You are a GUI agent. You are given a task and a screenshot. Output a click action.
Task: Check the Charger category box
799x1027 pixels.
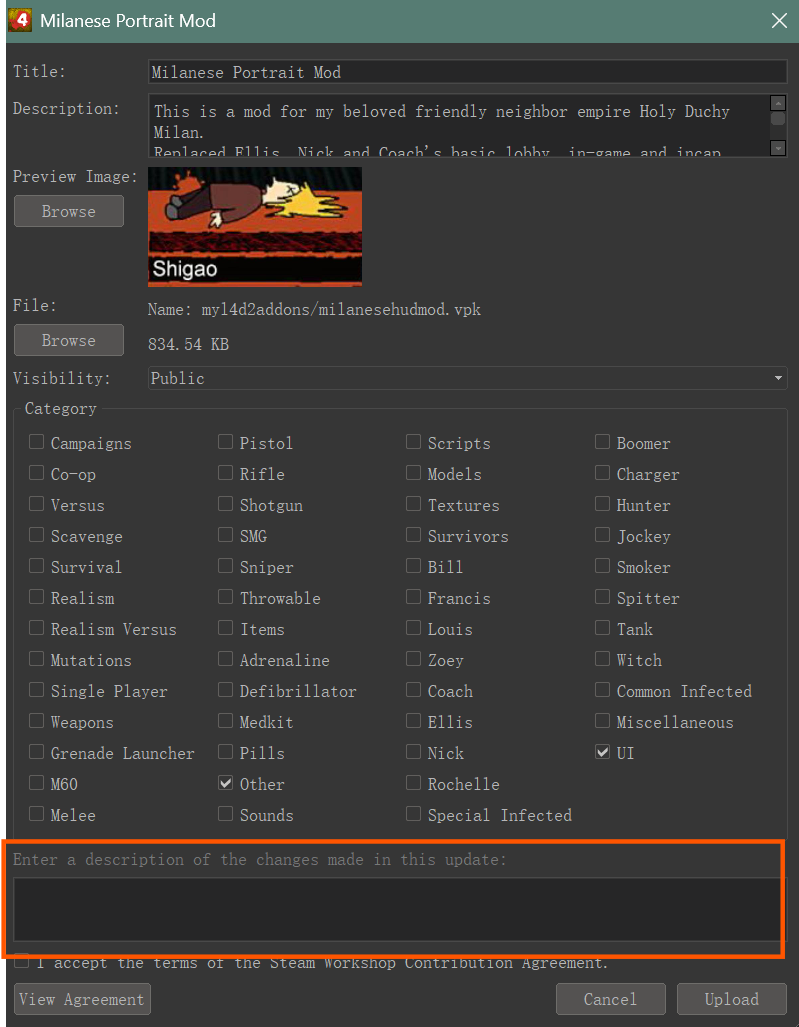pos(603,473)
